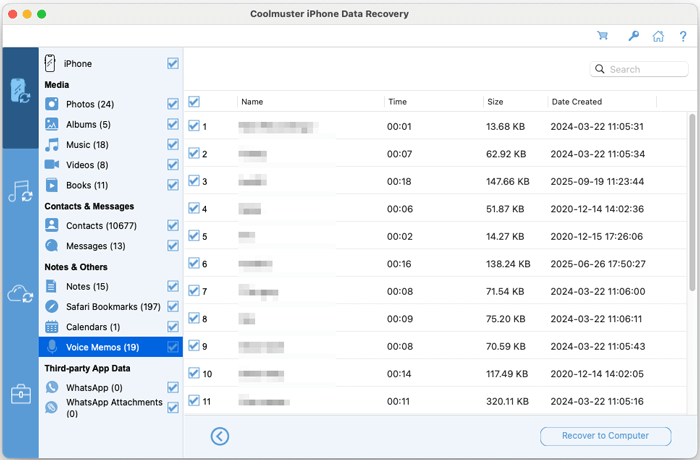This screenshot has height=460, width=700.
Task: Click the Voice Memos microphone icon
Action: tap(52, 347)
